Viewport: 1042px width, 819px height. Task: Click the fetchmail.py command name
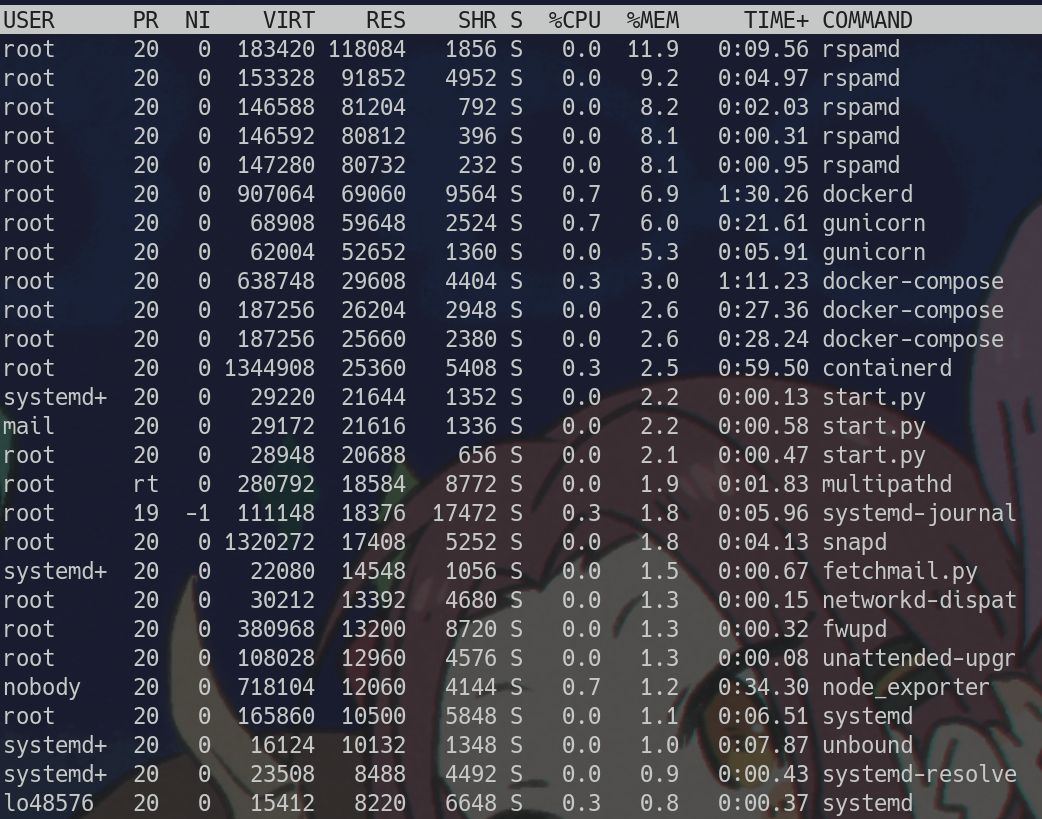[900, 571]
